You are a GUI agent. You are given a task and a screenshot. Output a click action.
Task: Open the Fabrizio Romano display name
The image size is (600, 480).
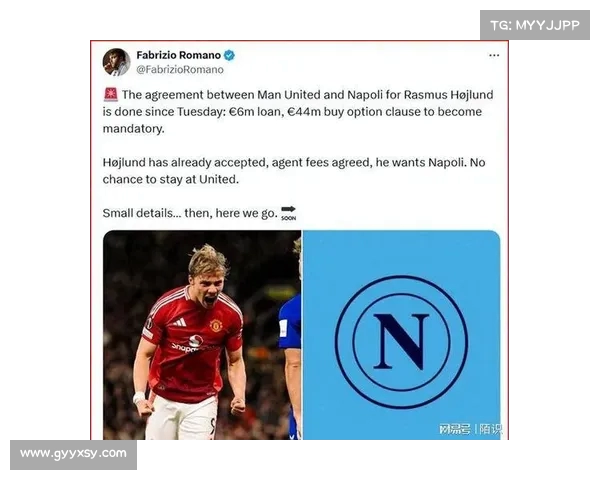tap(178, 55)
